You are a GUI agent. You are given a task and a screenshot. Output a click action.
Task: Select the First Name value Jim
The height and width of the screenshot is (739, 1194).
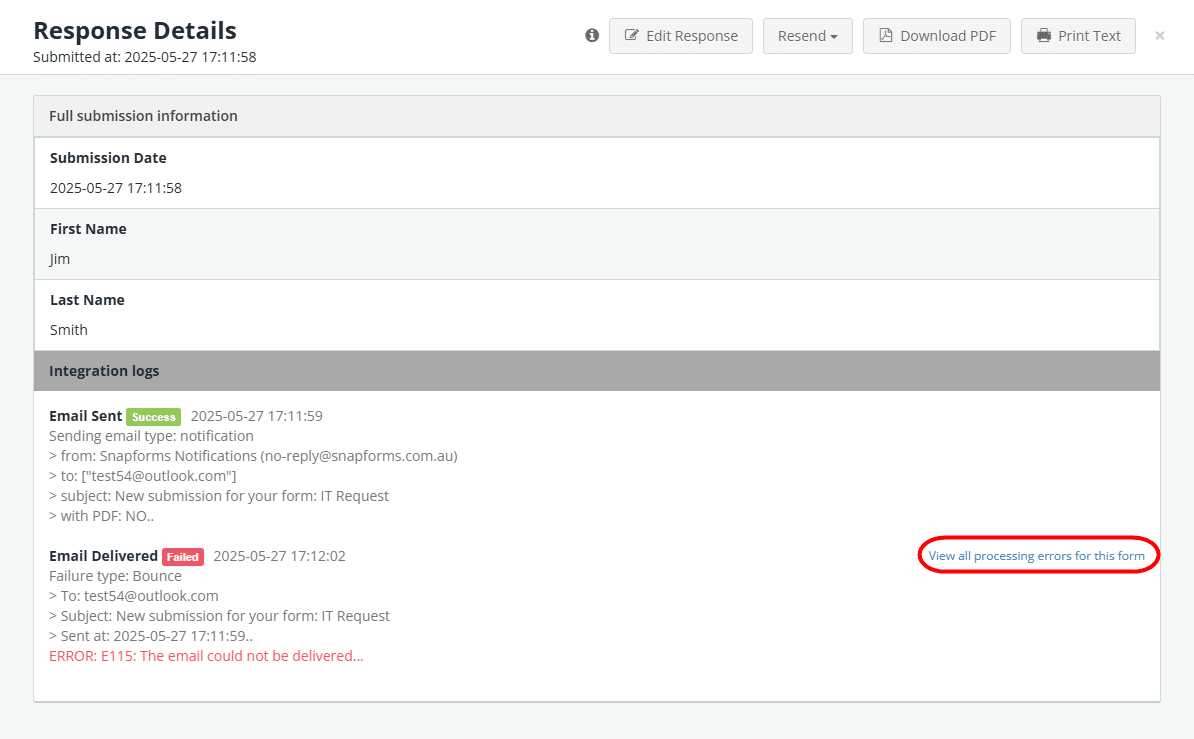click(x=60, y=259)
